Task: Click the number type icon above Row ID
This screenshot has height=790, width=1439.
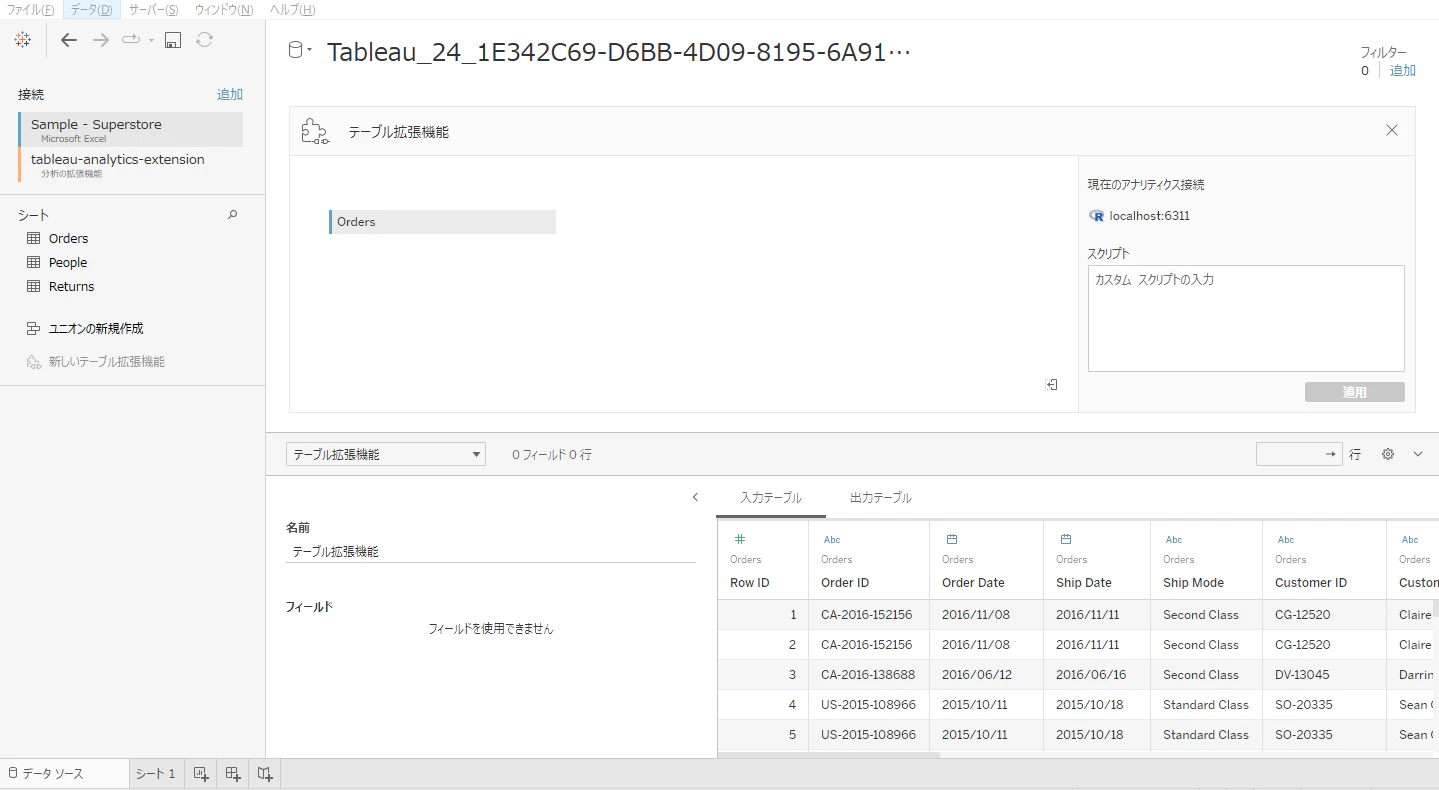Action: coord(740,539)
